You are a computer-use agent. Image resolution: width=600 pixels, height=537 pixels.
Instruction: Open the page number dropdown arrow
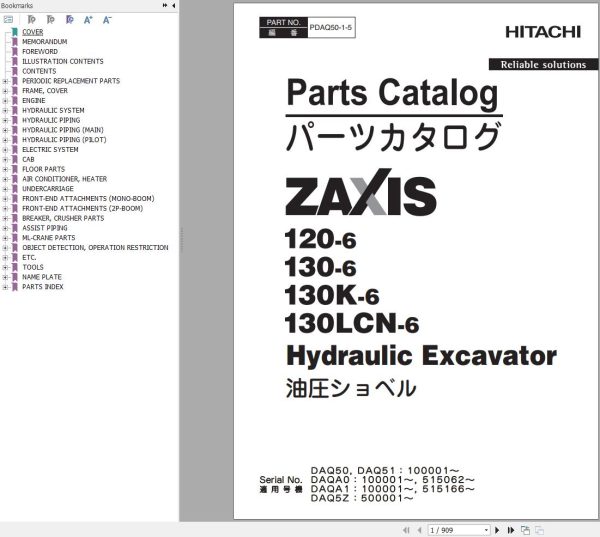486,530
